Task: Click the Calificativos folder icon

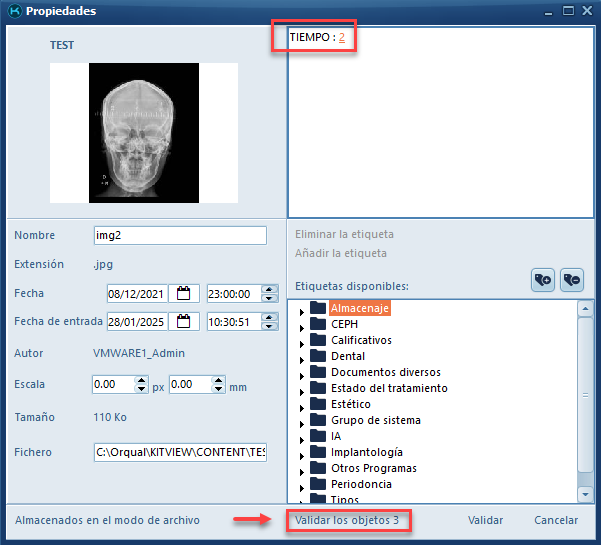Action: point(318,340)
